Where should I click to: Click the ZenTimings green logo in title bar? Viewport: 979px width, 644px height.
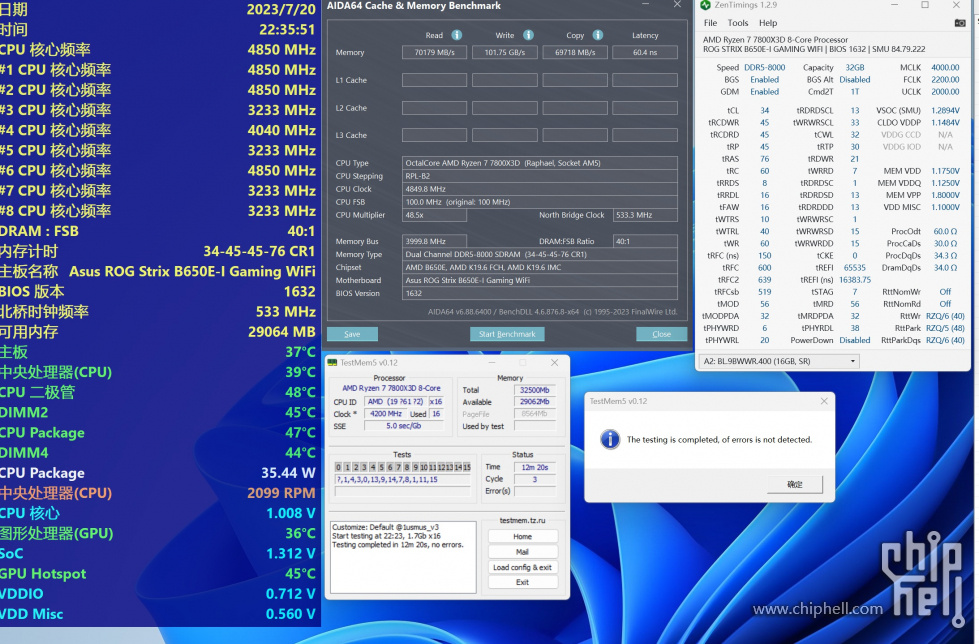706,5
